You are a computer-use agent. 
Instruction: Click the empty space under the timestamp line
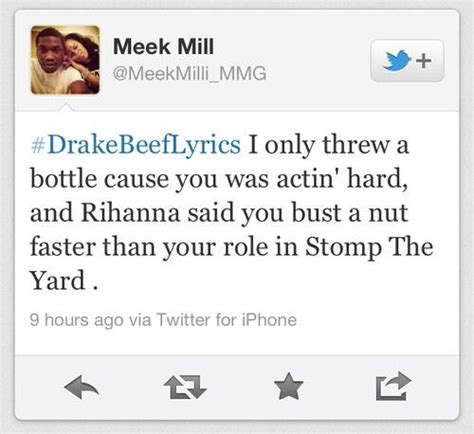[237, 342]
